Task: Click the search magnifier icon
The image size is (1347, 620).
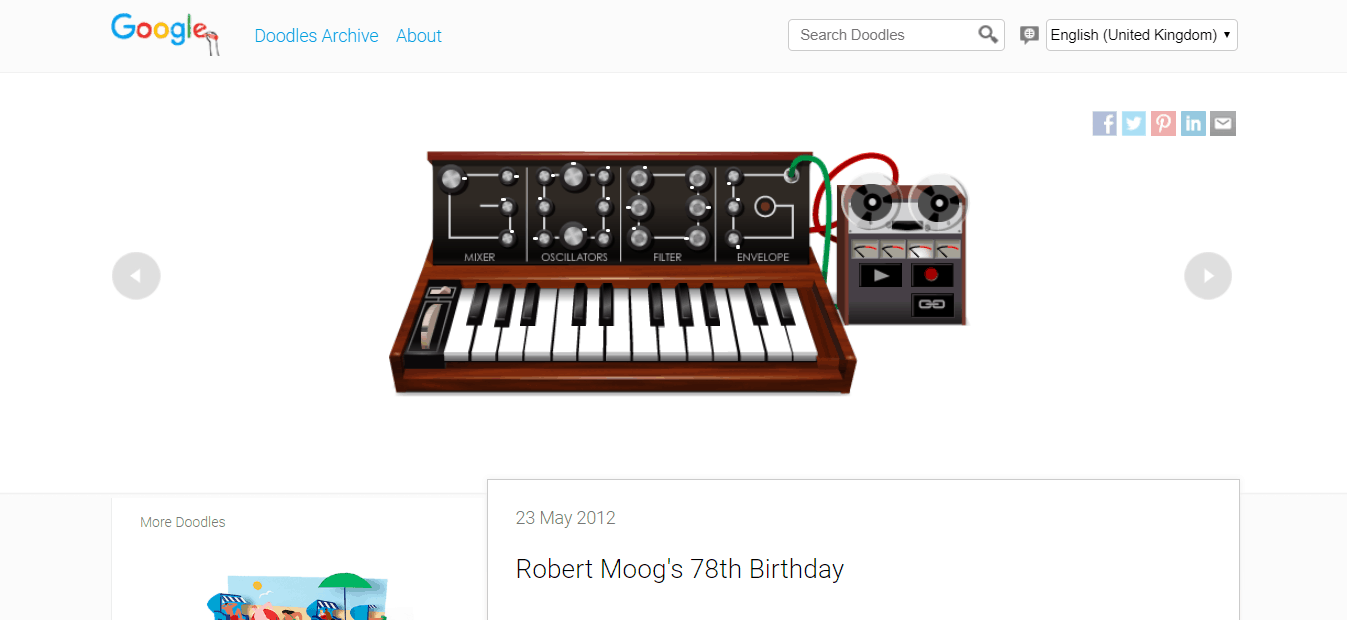Action: tap(988, 34)
